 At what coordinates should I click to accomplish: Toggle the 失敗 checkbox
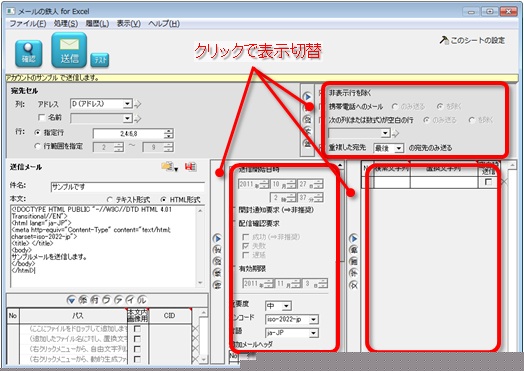tap(246, 246)
